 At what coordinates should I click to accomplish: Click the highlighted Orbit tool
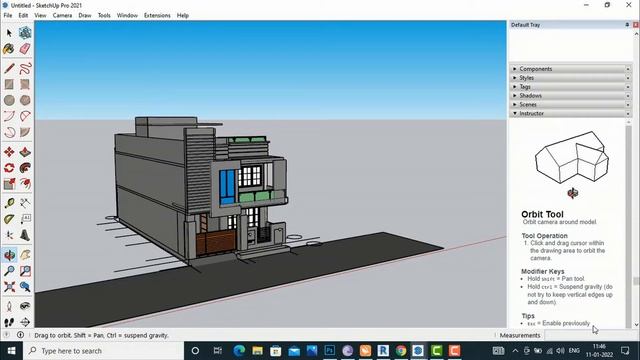[x=9, y=255]
